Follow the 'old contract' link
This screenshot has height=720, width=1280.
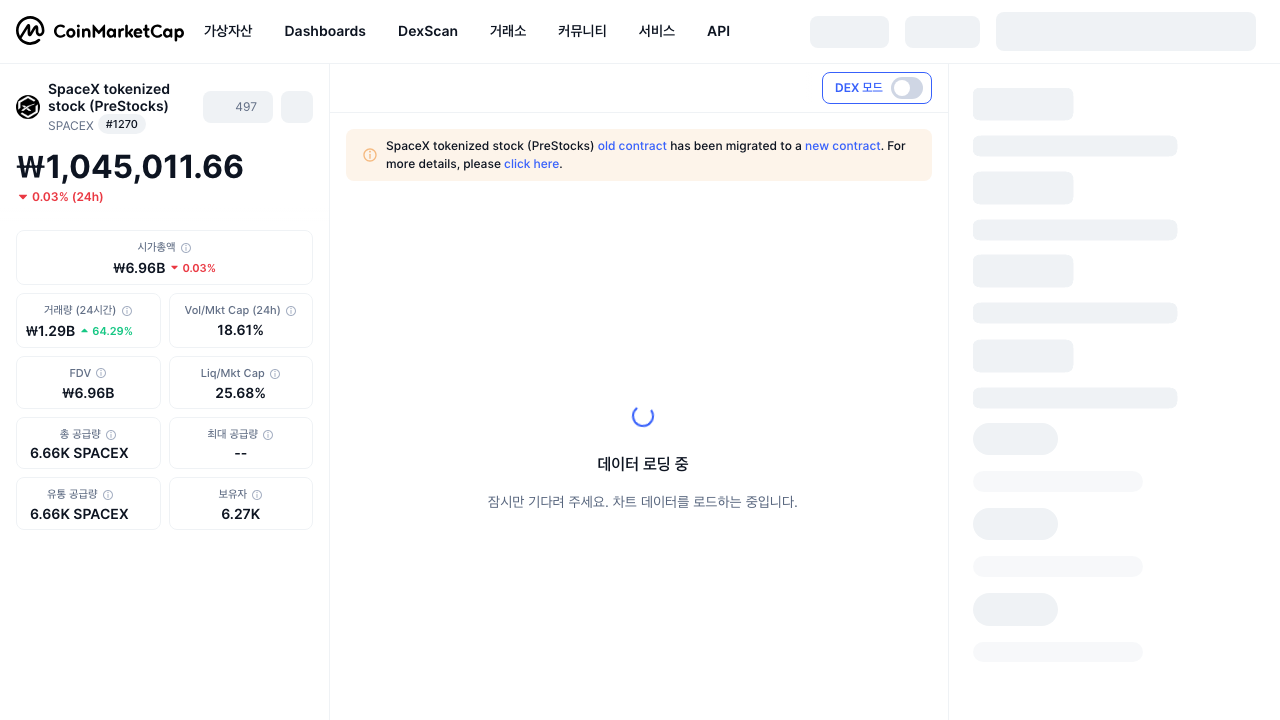coord(632,146)
